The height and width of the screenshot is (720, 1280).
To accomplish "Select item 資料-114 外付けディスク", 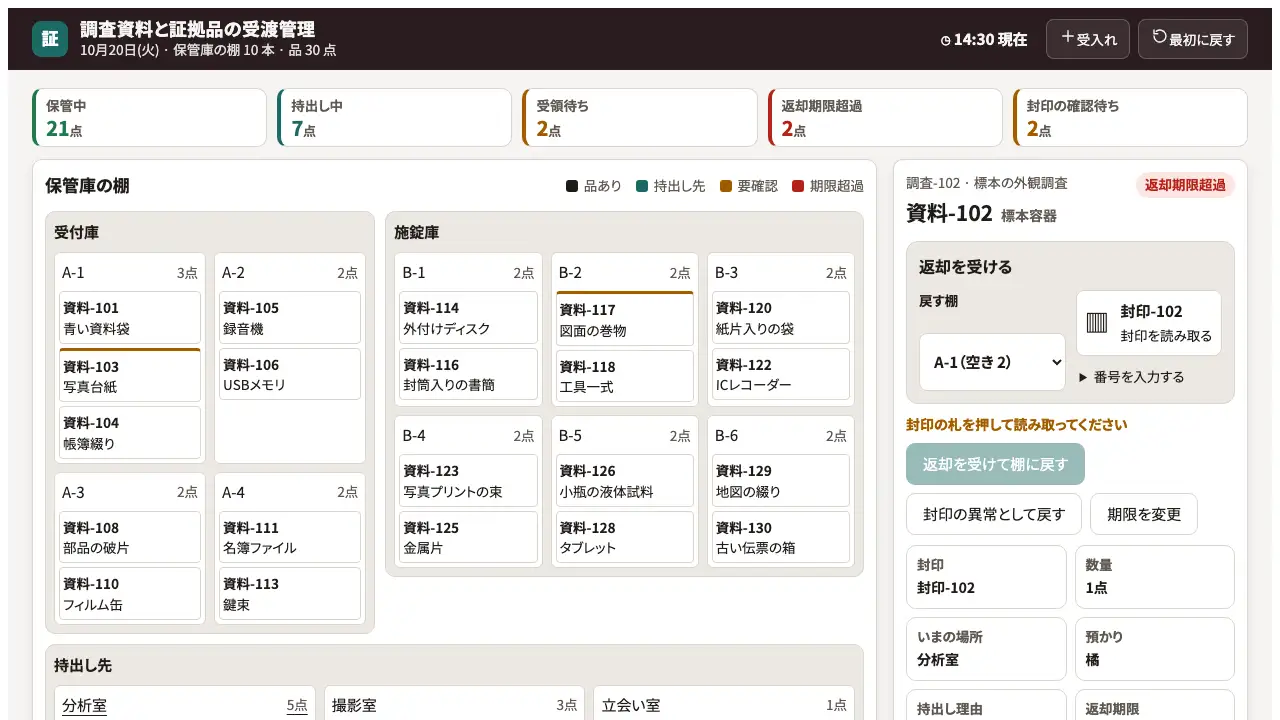I will [x=468, y=318].
